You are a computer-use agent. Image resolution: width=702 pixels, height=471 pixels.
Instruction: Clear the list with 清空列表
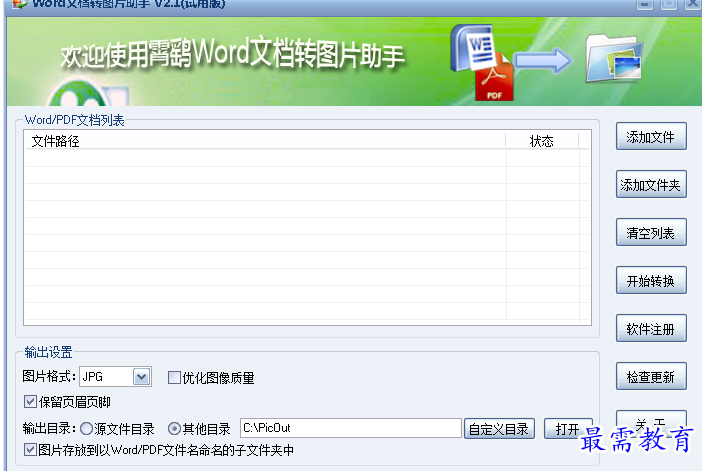[651, 232]
